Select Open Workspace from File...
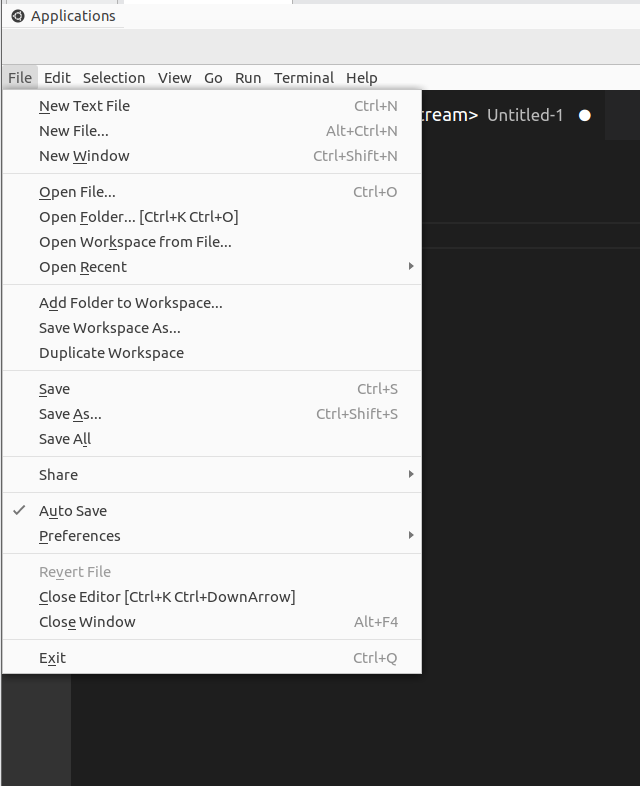The height and width of the screenshot is (786, 640). [135, 242]
